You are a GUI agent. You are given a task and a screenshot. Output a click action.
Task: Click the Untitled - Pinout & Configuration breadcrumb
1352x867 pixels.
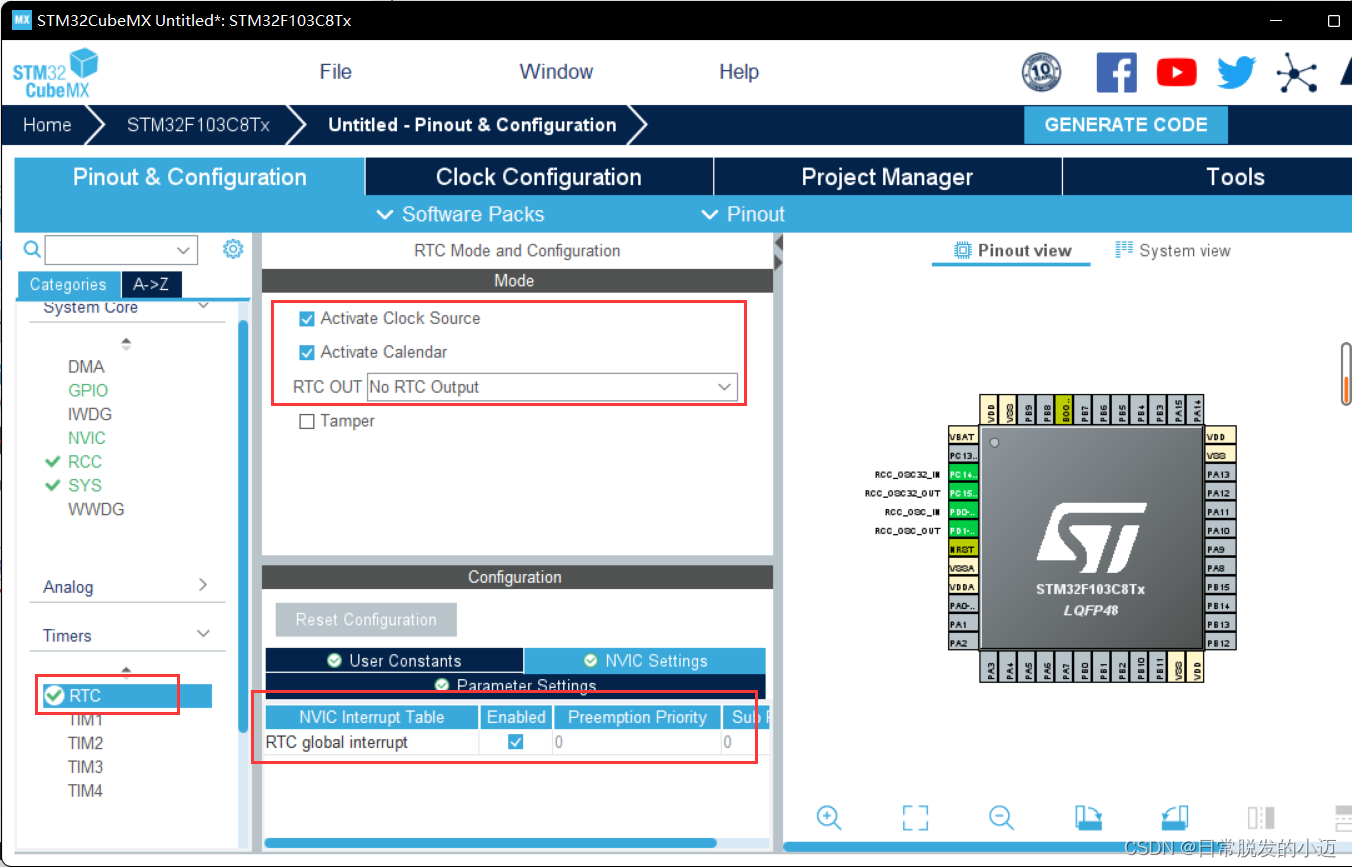tap(472, 125)
